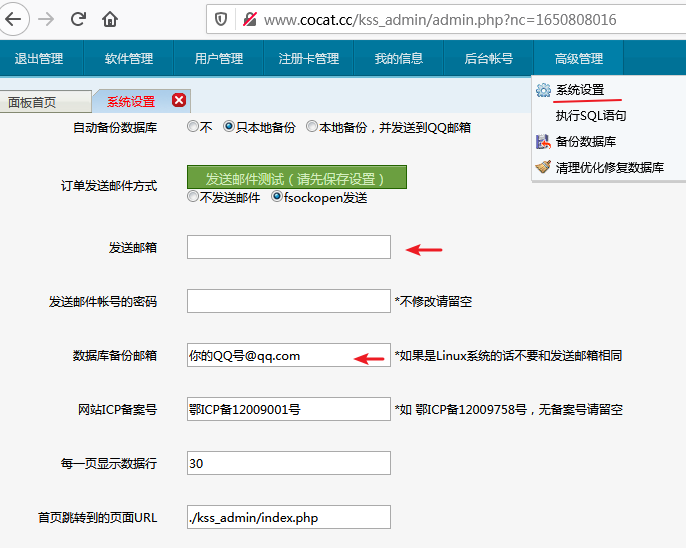Click the Linux系统 hint beside backup mailbox

[508, 356]
